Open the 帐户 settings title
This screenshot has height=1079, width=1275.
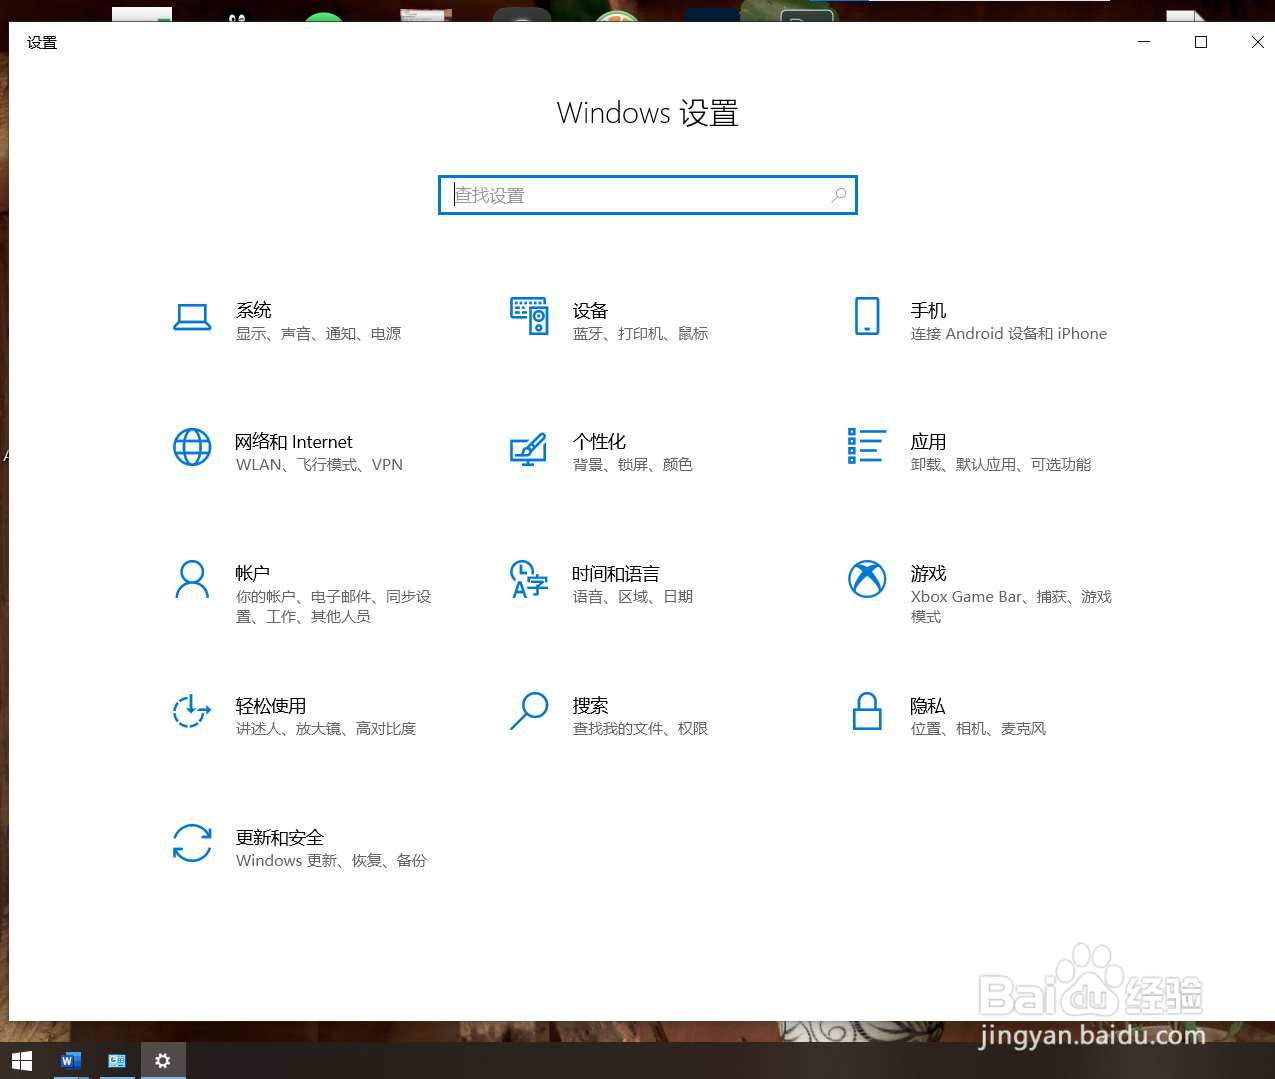coord(253,574)
